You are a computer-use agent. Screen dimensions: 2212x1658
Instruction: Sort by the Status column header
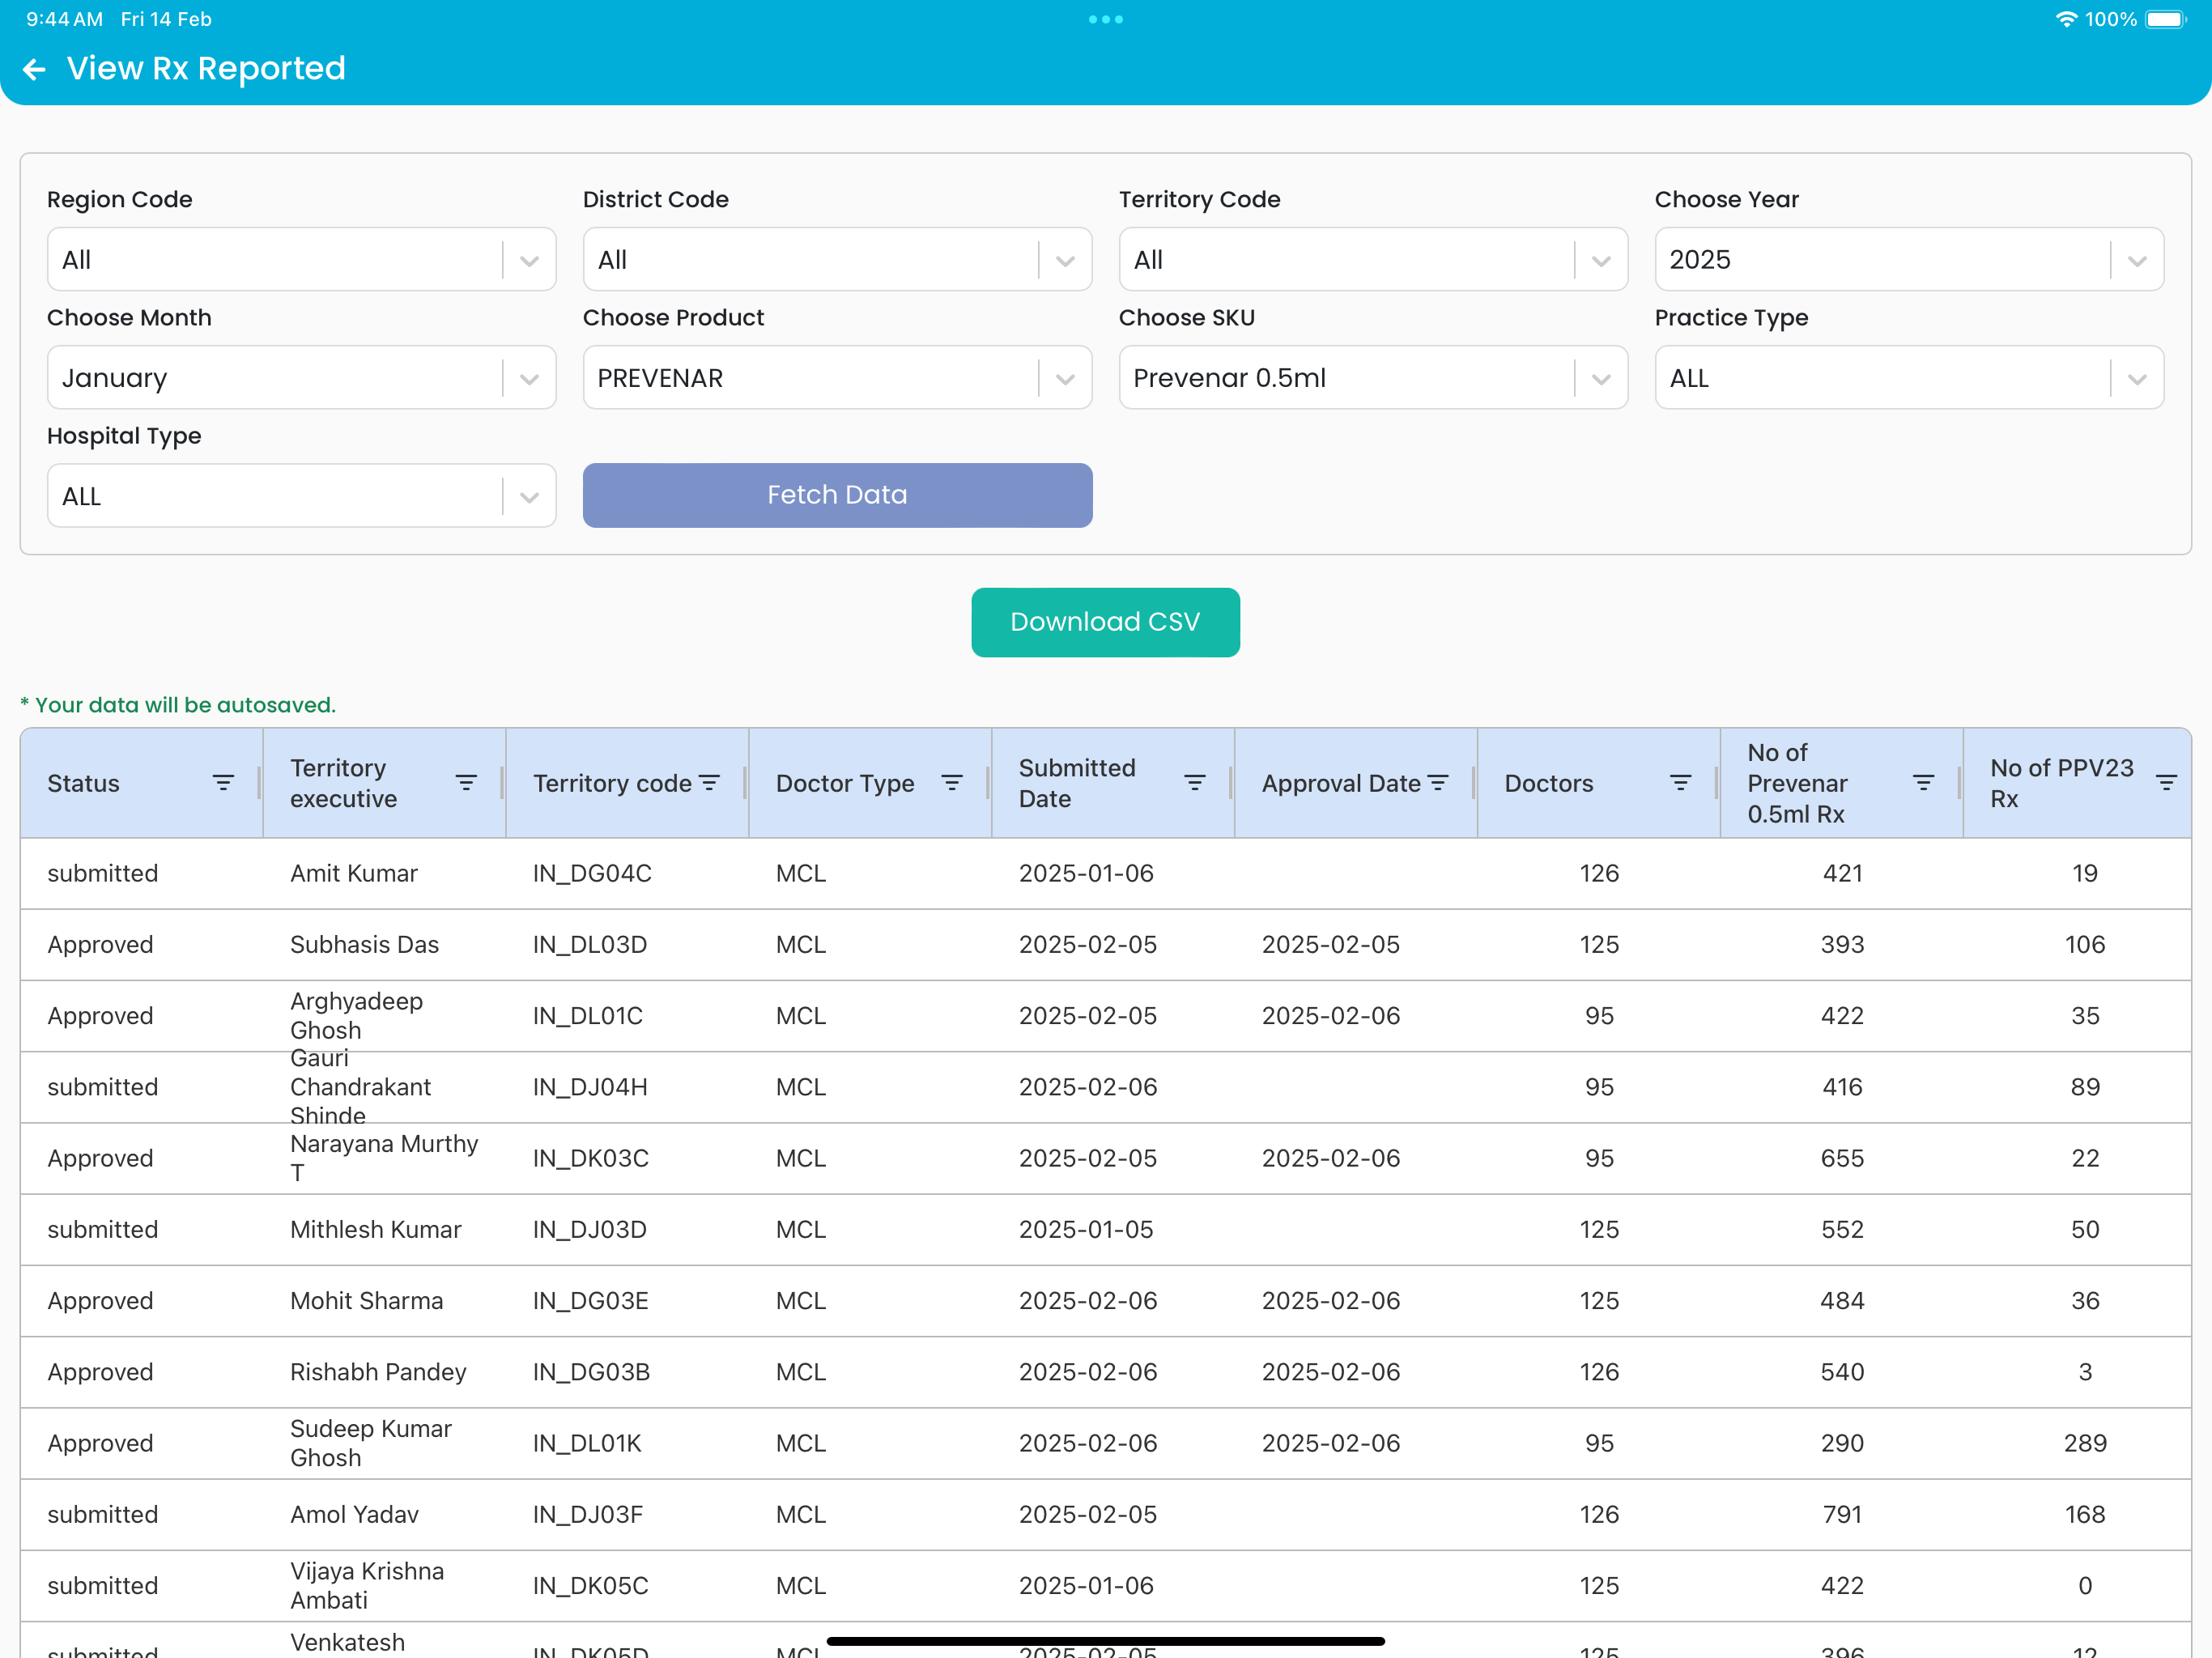(83, 783)
